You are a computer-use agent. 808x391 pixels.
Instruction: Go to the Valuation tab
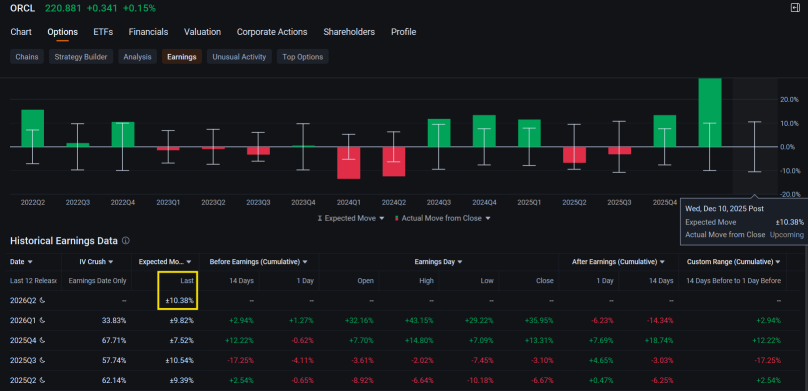coord(203,32)
